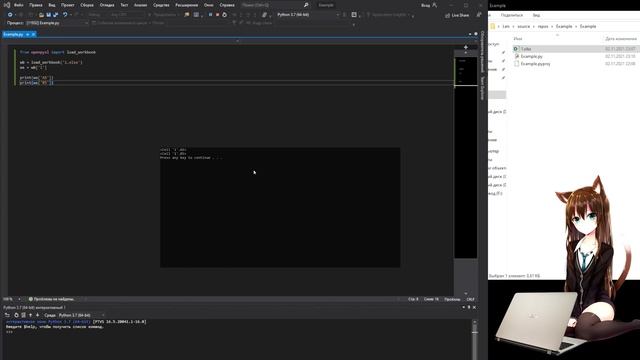Click the restart debugging icon
This screenshot has height=360, width=640.
[x=224, y=15]
